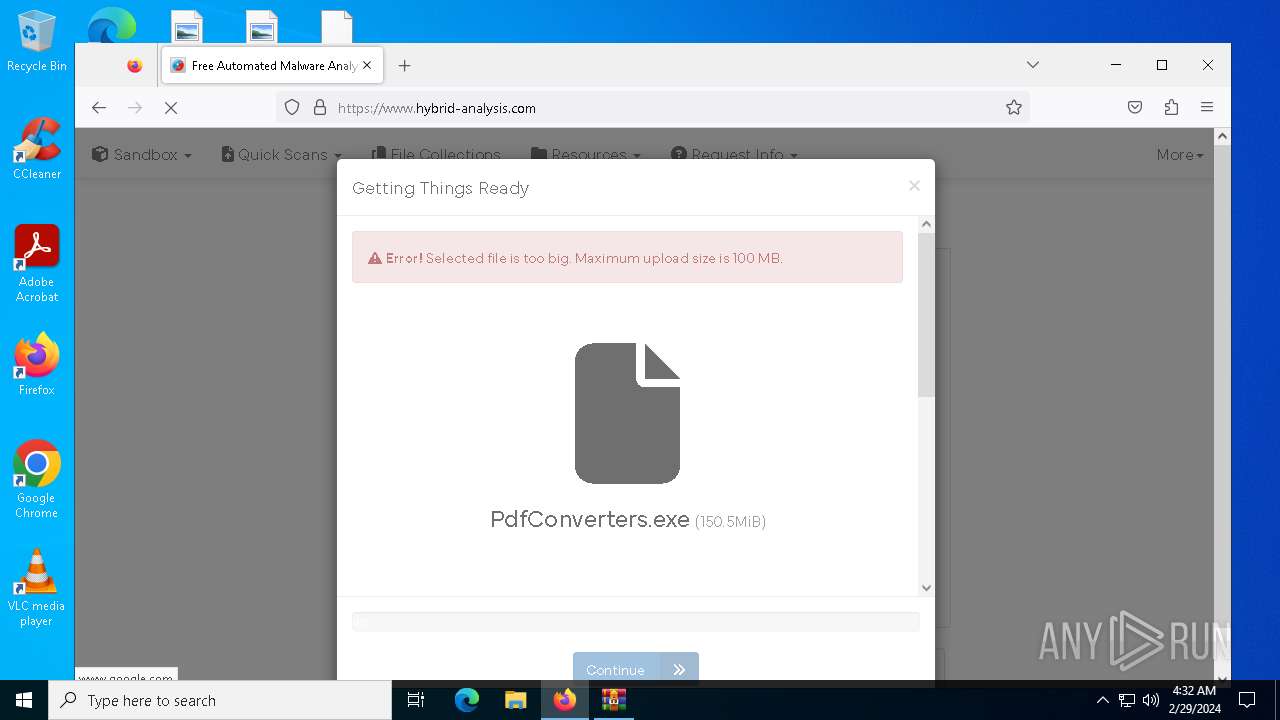
Task: Open the Firefox desktop shortcut
Action: tap(37, 364)
